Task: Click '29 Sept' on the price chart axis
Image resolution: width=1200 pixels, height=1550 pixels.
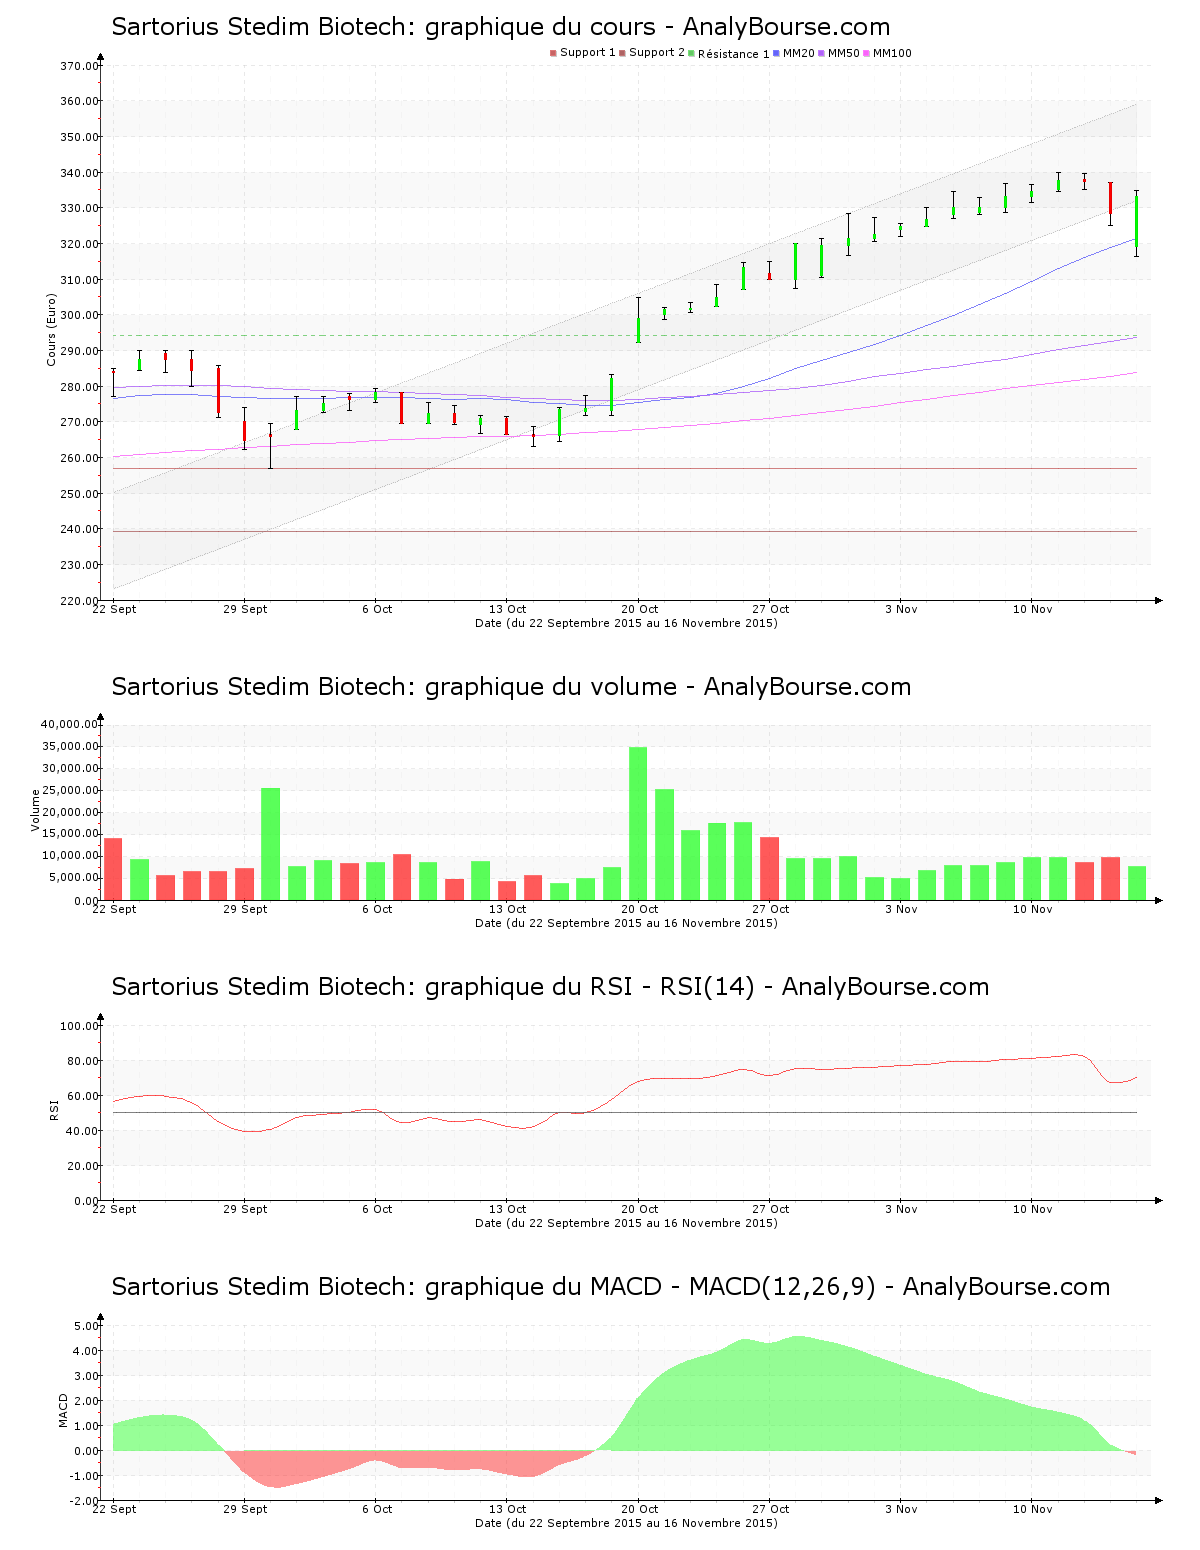Action: coord(245,609)
